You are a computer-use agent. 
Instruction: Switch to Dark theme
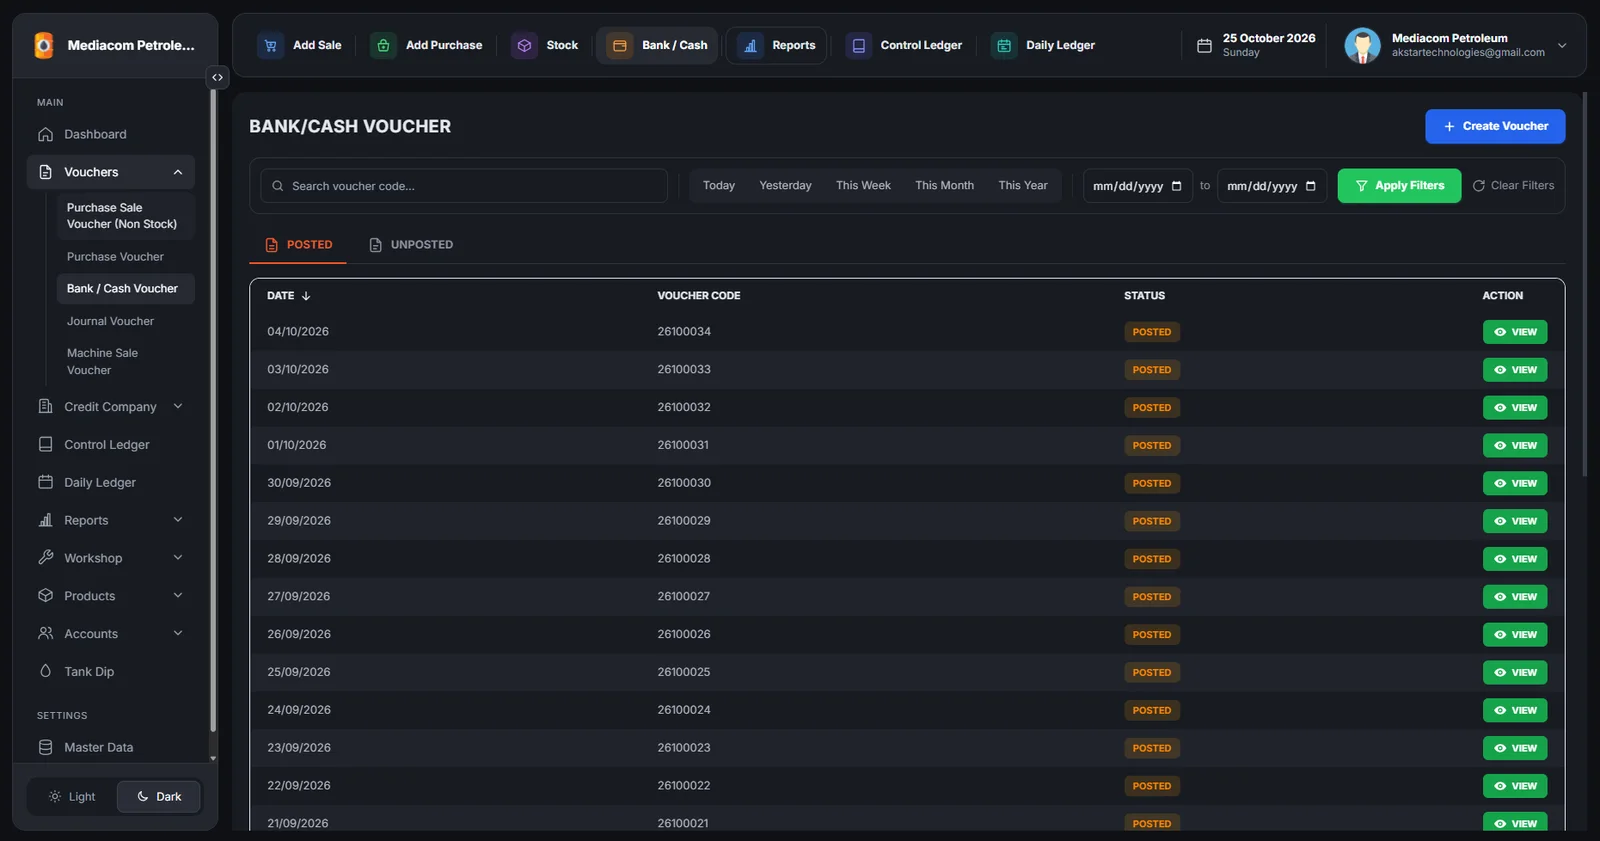[x=159, y=797]
